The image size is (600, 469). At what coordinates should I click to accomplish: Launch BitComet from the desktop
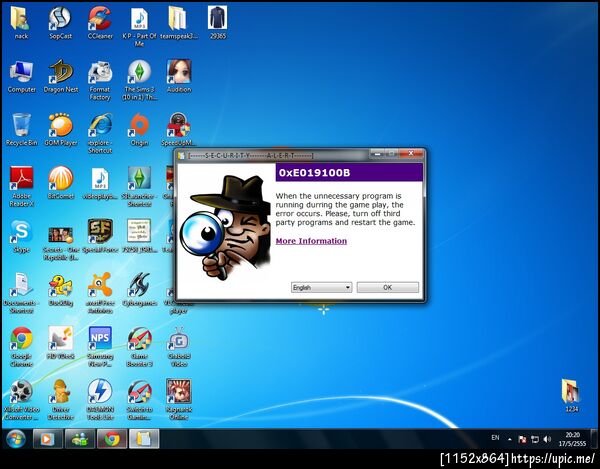tap(60, 183)
